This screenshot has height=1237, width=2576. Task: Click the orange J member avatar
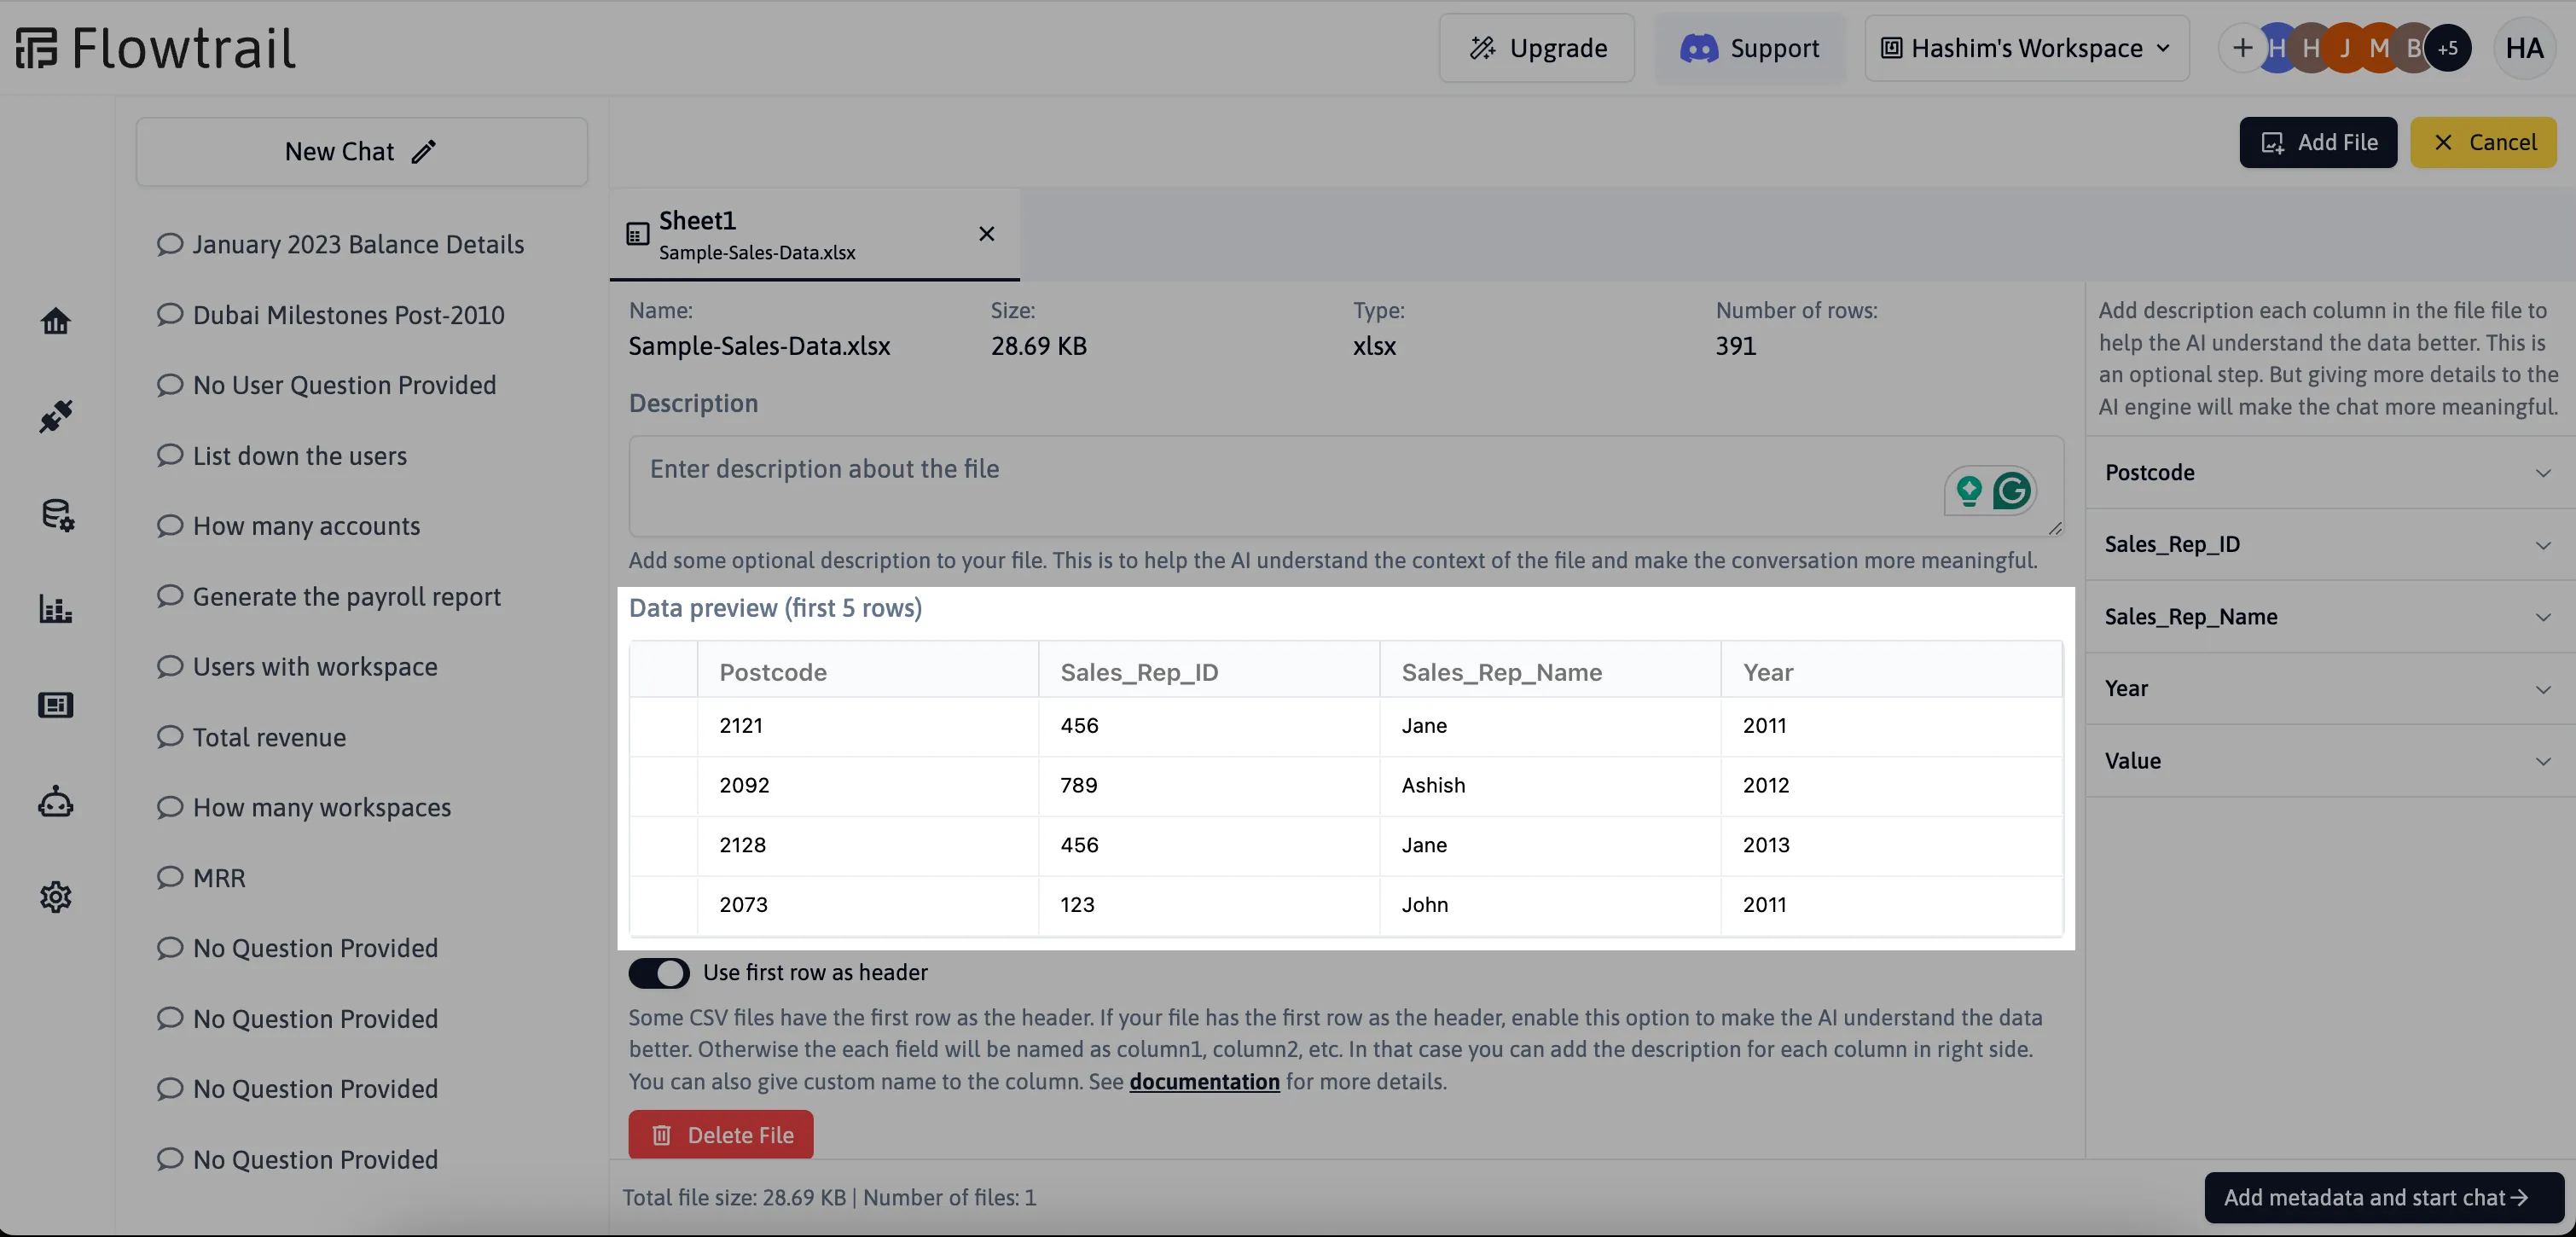point(2345,48)
